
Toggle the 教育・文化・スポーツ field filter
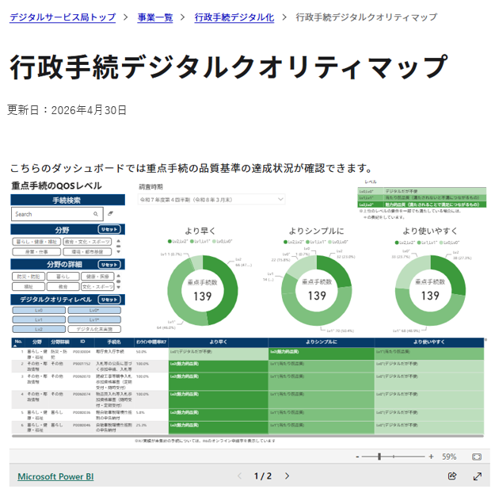87,242
